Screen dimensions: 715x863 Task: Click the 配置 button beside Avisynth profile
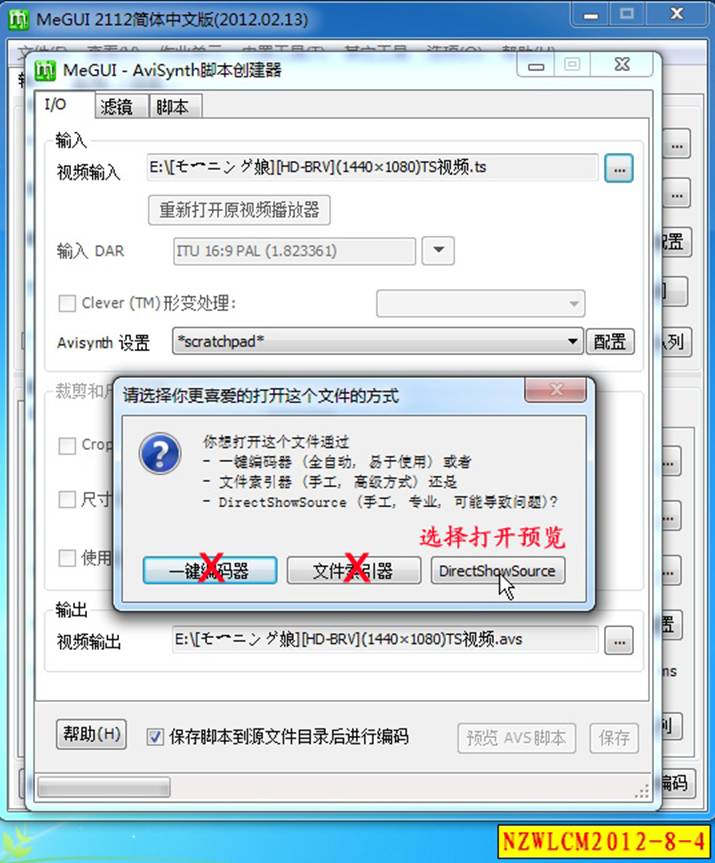[610, 342]
